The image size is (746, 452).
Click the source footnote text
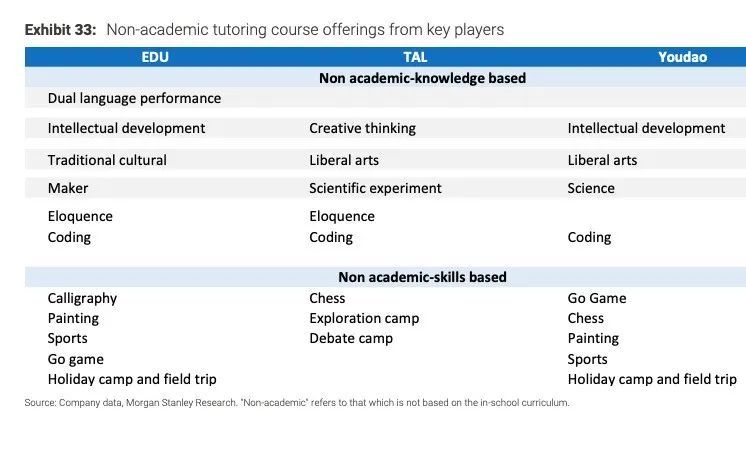[297, 403]
